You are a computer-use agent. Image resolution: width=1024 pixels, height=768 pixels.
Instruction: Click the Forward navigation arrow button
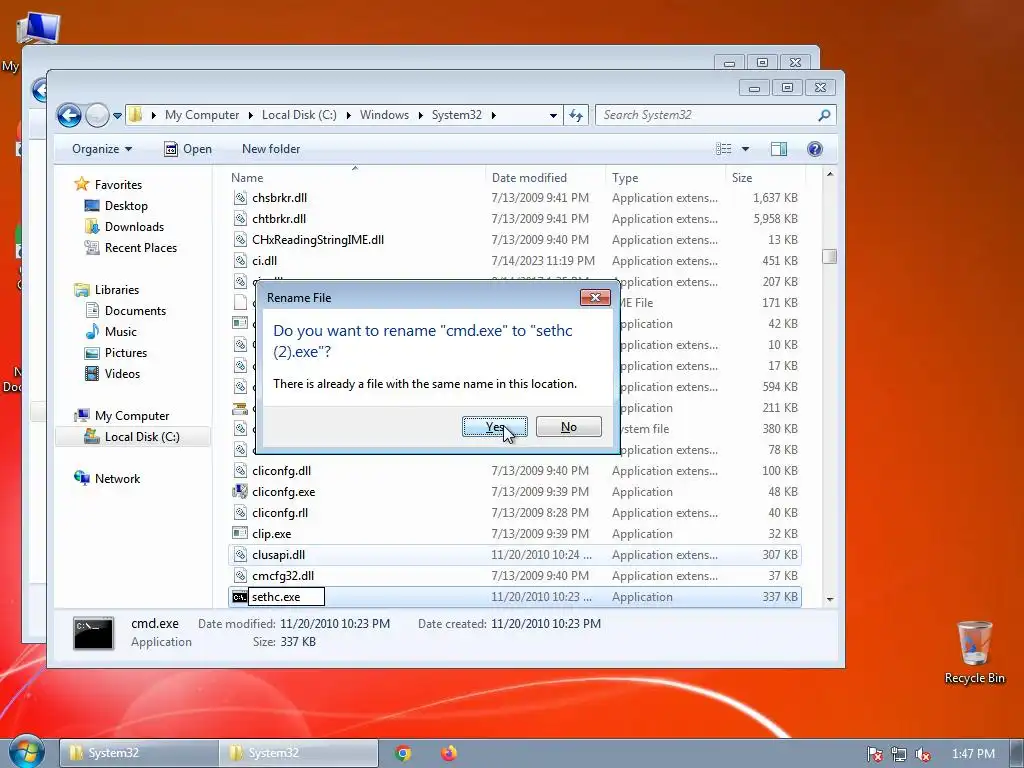pos(97,116)
